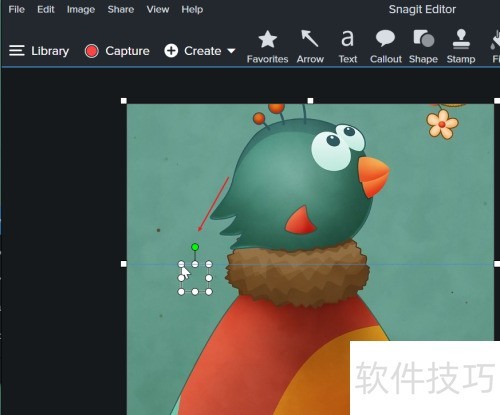Image resolution: width=500 pixels, height=415 pixels.
Task: Open the Image menu
Action: pyautogui.click(x=81, y=10)
